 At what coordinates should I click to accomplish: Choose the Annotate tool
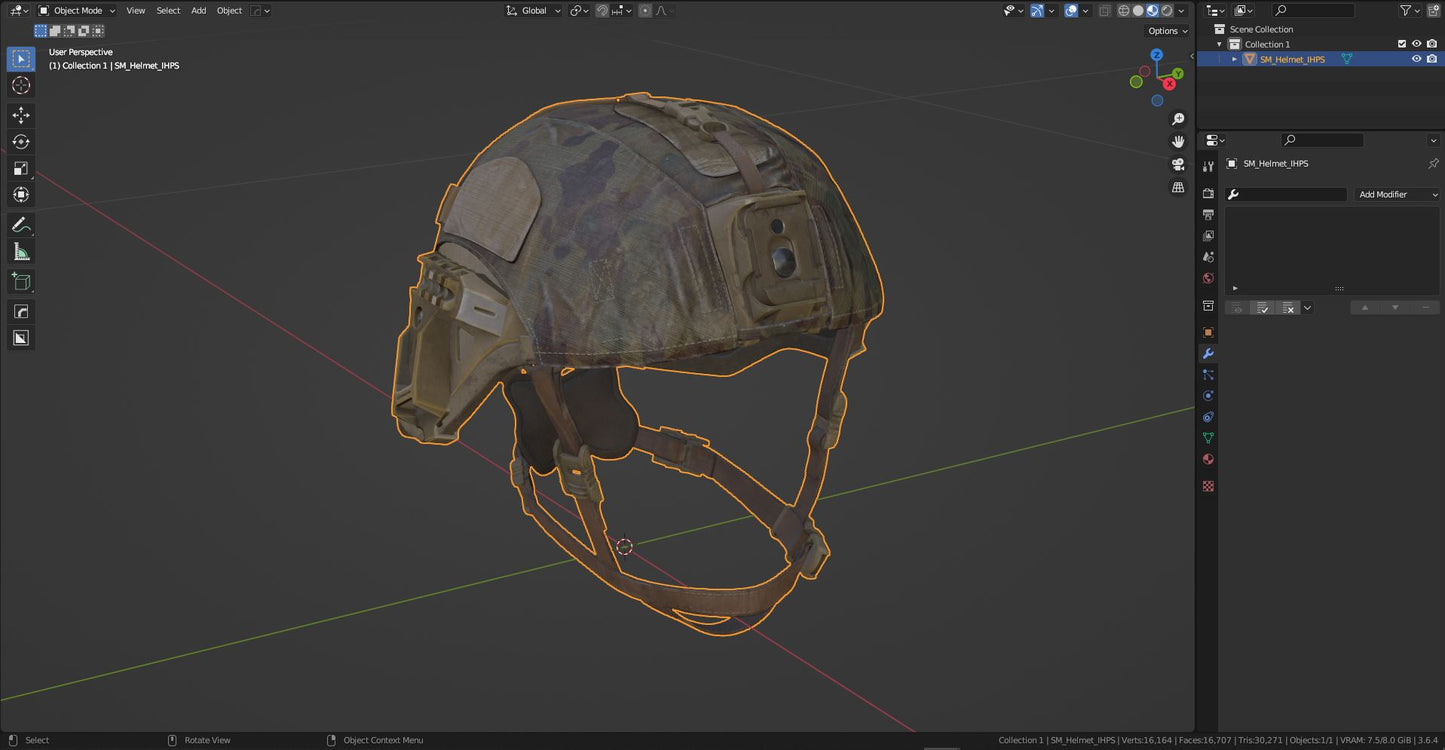[21, 225]
